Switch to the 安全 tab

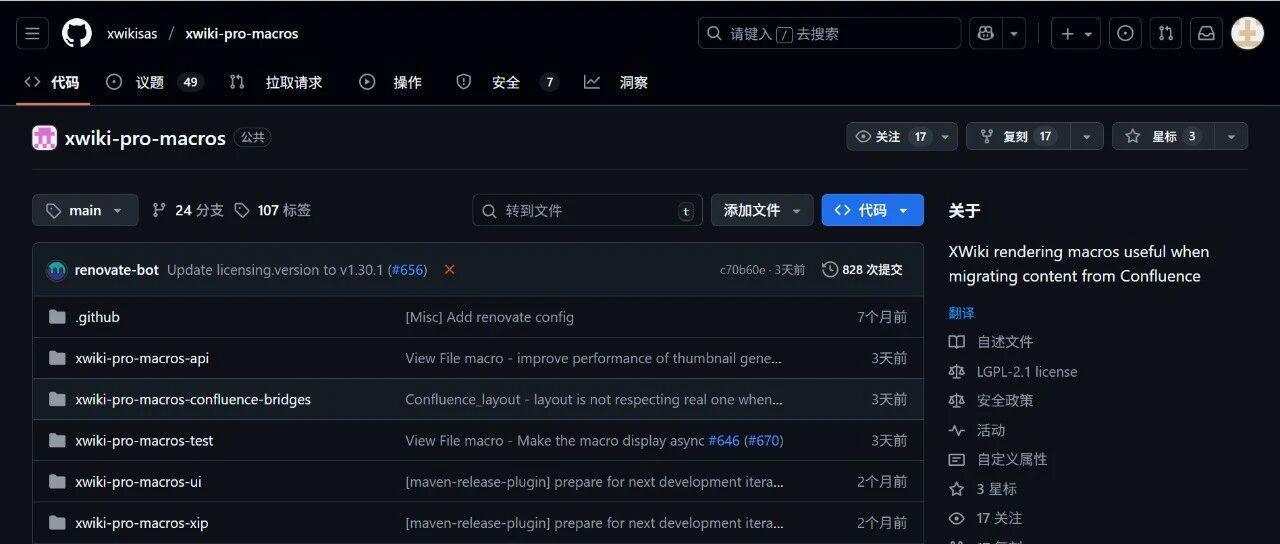point(507,82)
